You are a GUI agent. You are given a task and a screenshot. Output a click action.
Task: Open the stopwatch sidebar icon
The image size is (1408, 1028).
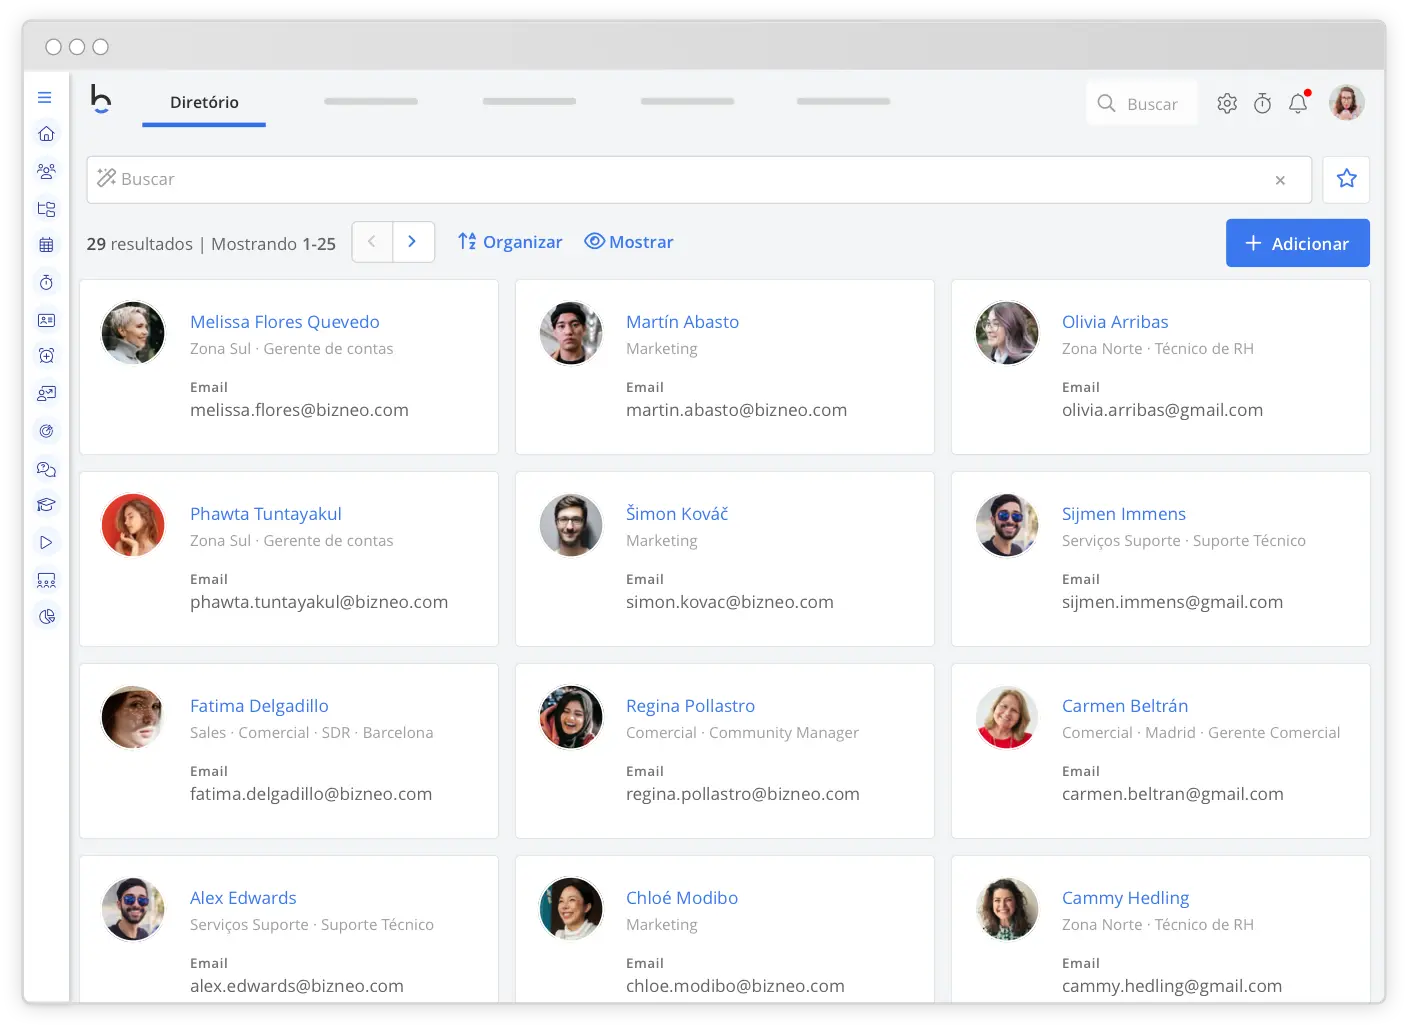click(x=46, y=282)
